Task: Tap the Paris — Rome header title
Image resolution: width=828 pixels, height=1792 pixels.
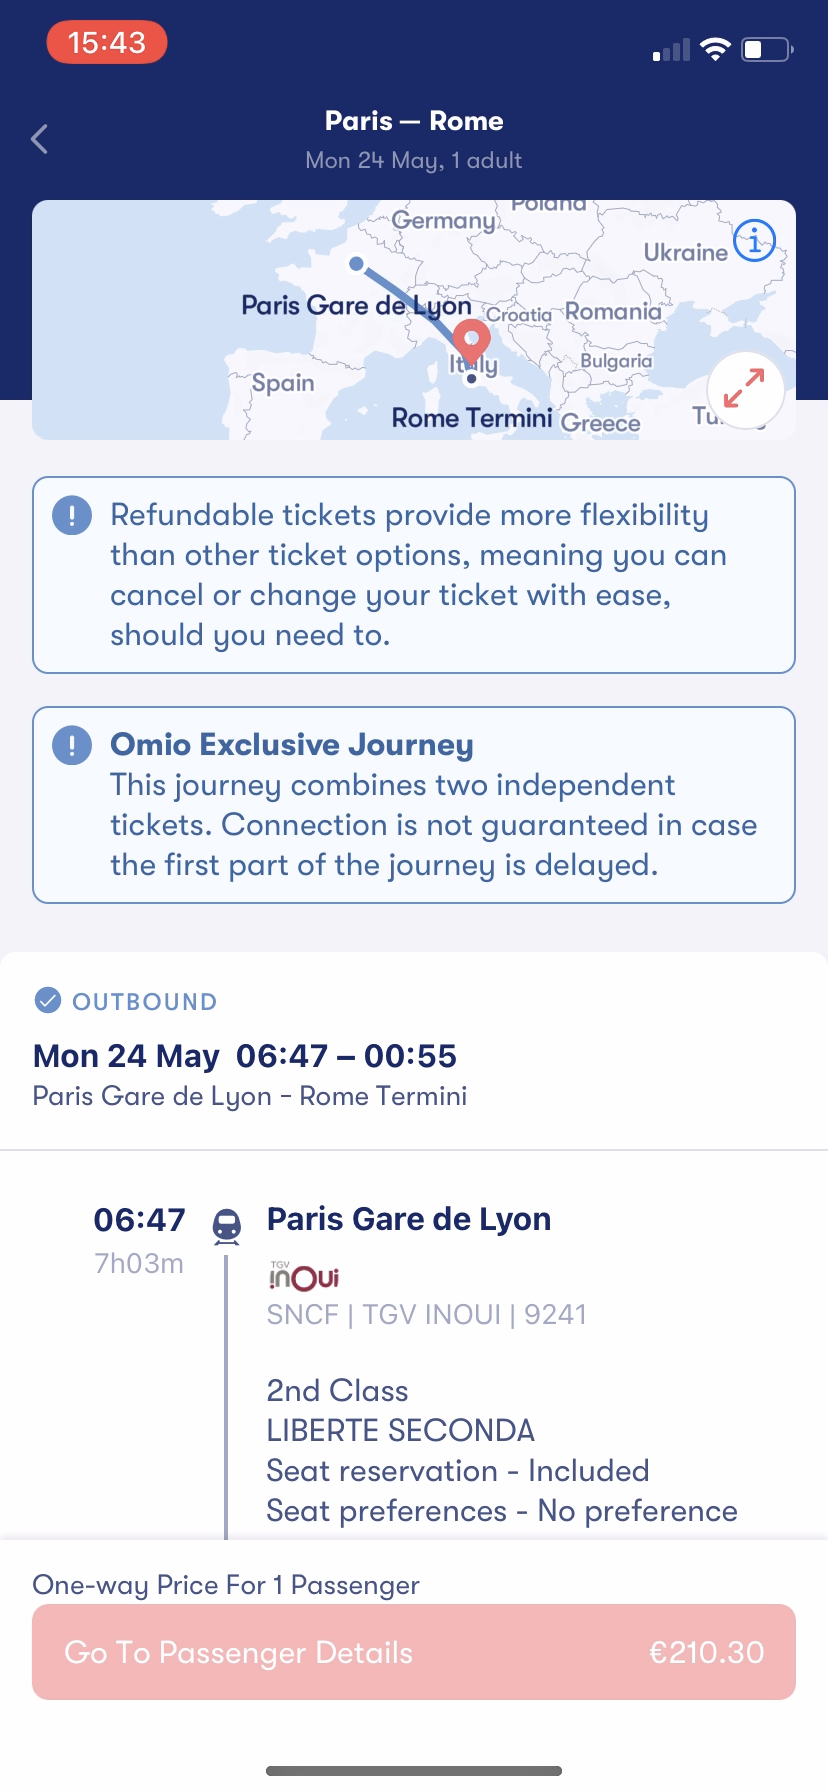Action: (x=414, y=121)
